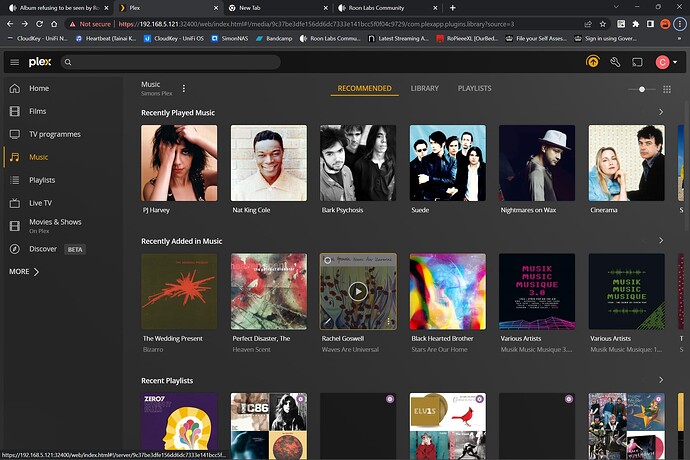Switch to the Library tab
Image resolution: width=690 pixels, height=460 pixels.
(424, 88)
